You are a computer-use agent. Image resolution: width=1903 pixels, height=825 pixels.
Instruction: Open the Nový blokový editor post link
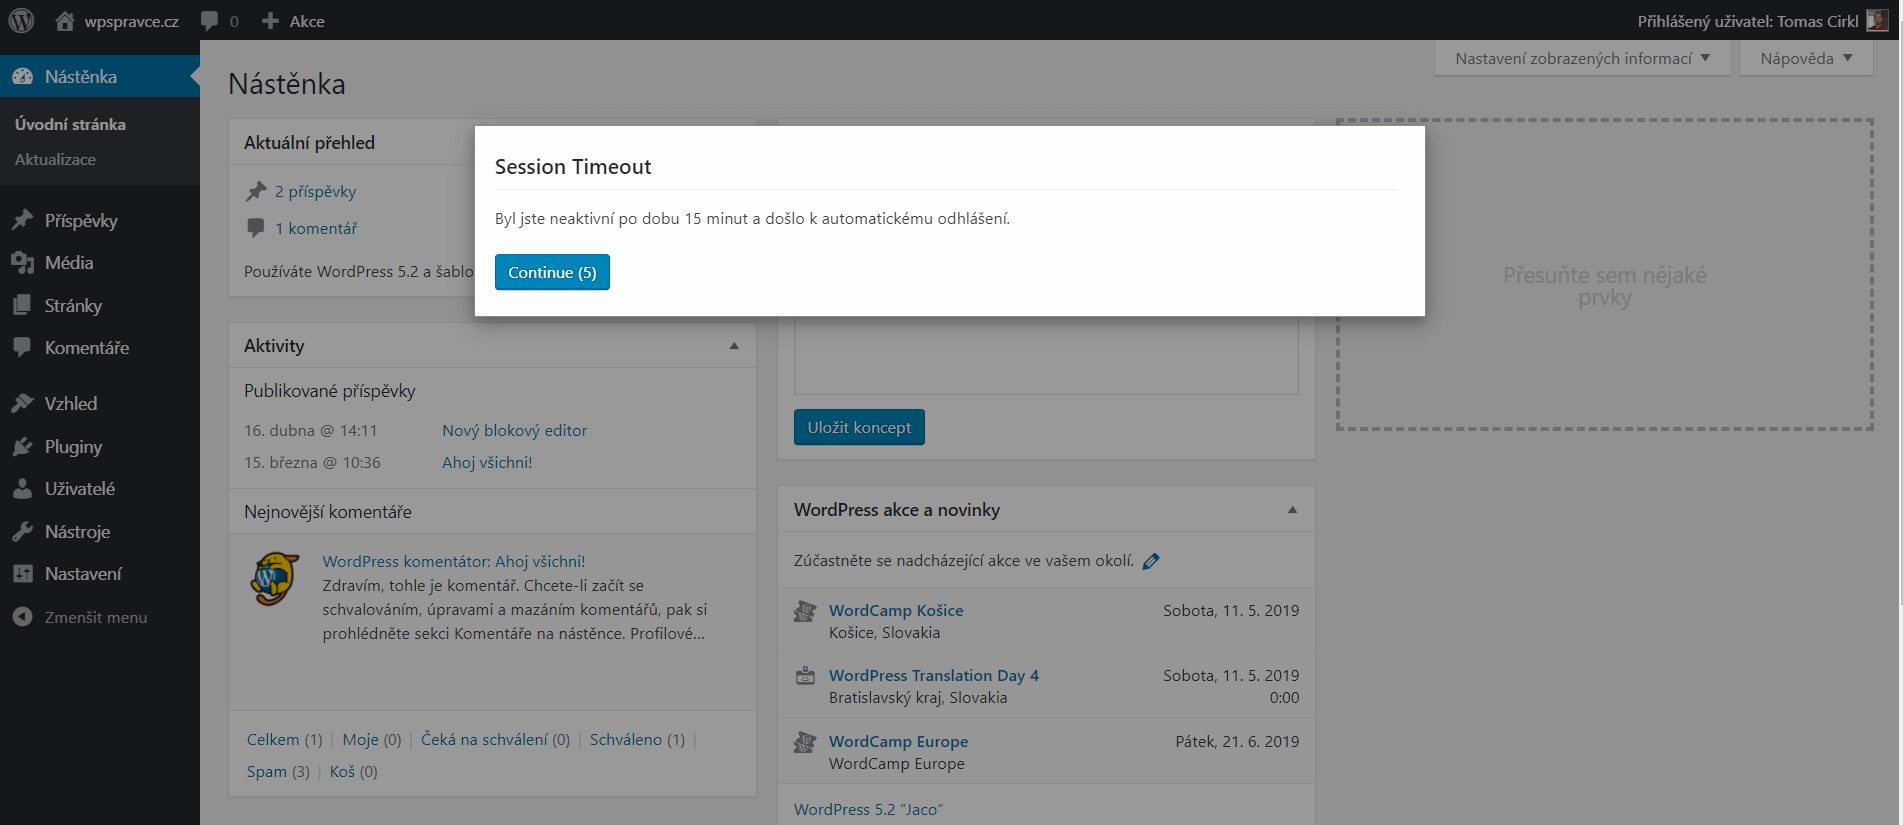tap(514, 430)
